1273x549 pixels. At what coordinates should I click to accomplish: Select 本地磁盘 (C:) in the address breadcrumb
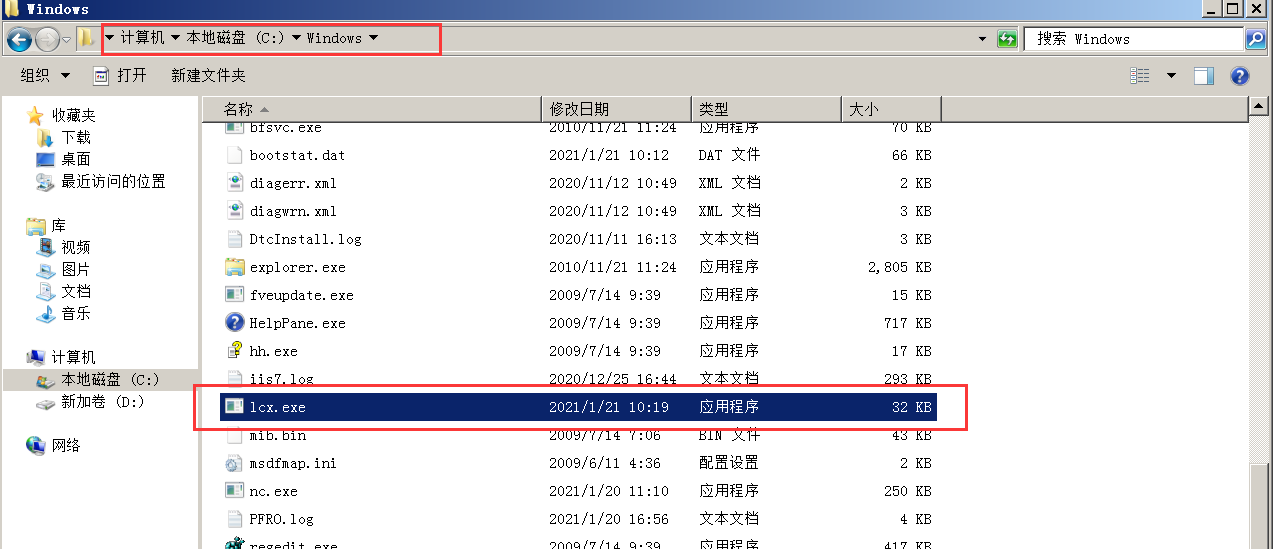click(236, 38)
